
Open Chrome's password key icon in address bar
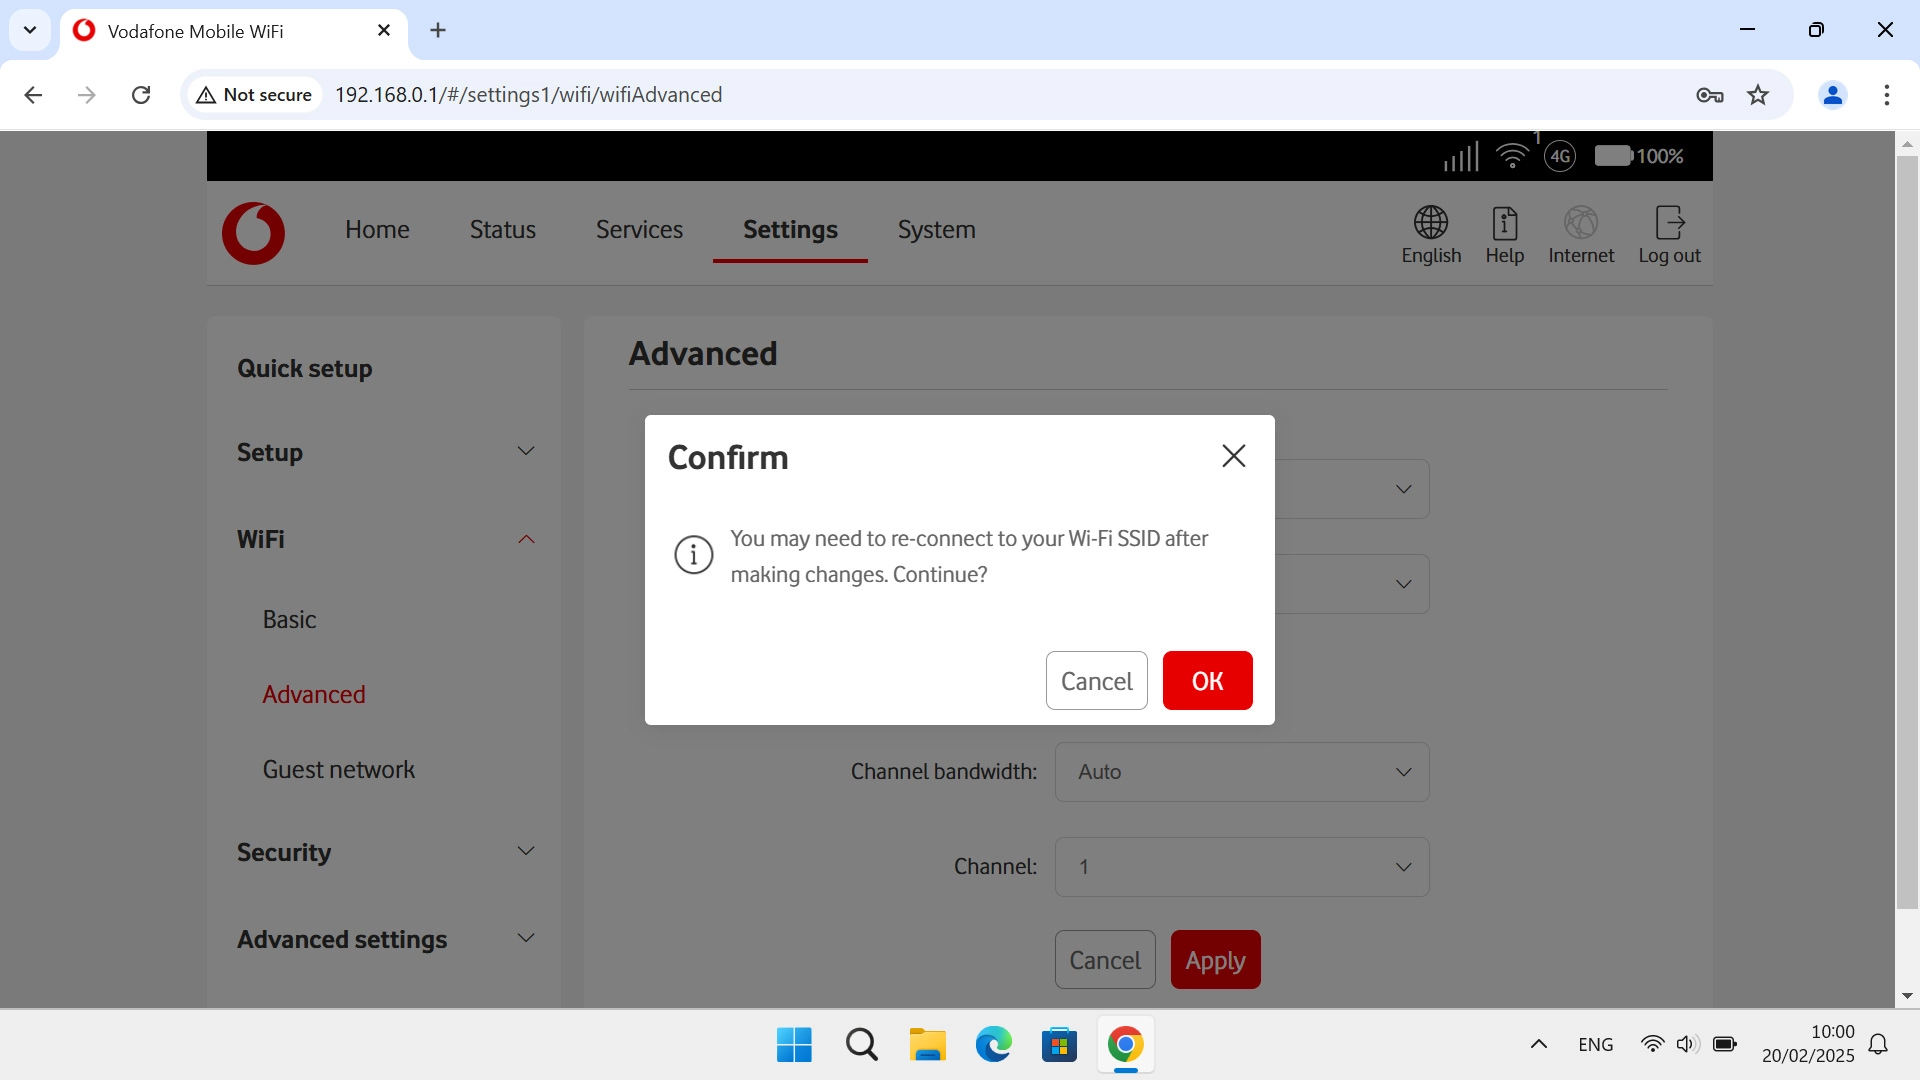(x=1710, y=95)
